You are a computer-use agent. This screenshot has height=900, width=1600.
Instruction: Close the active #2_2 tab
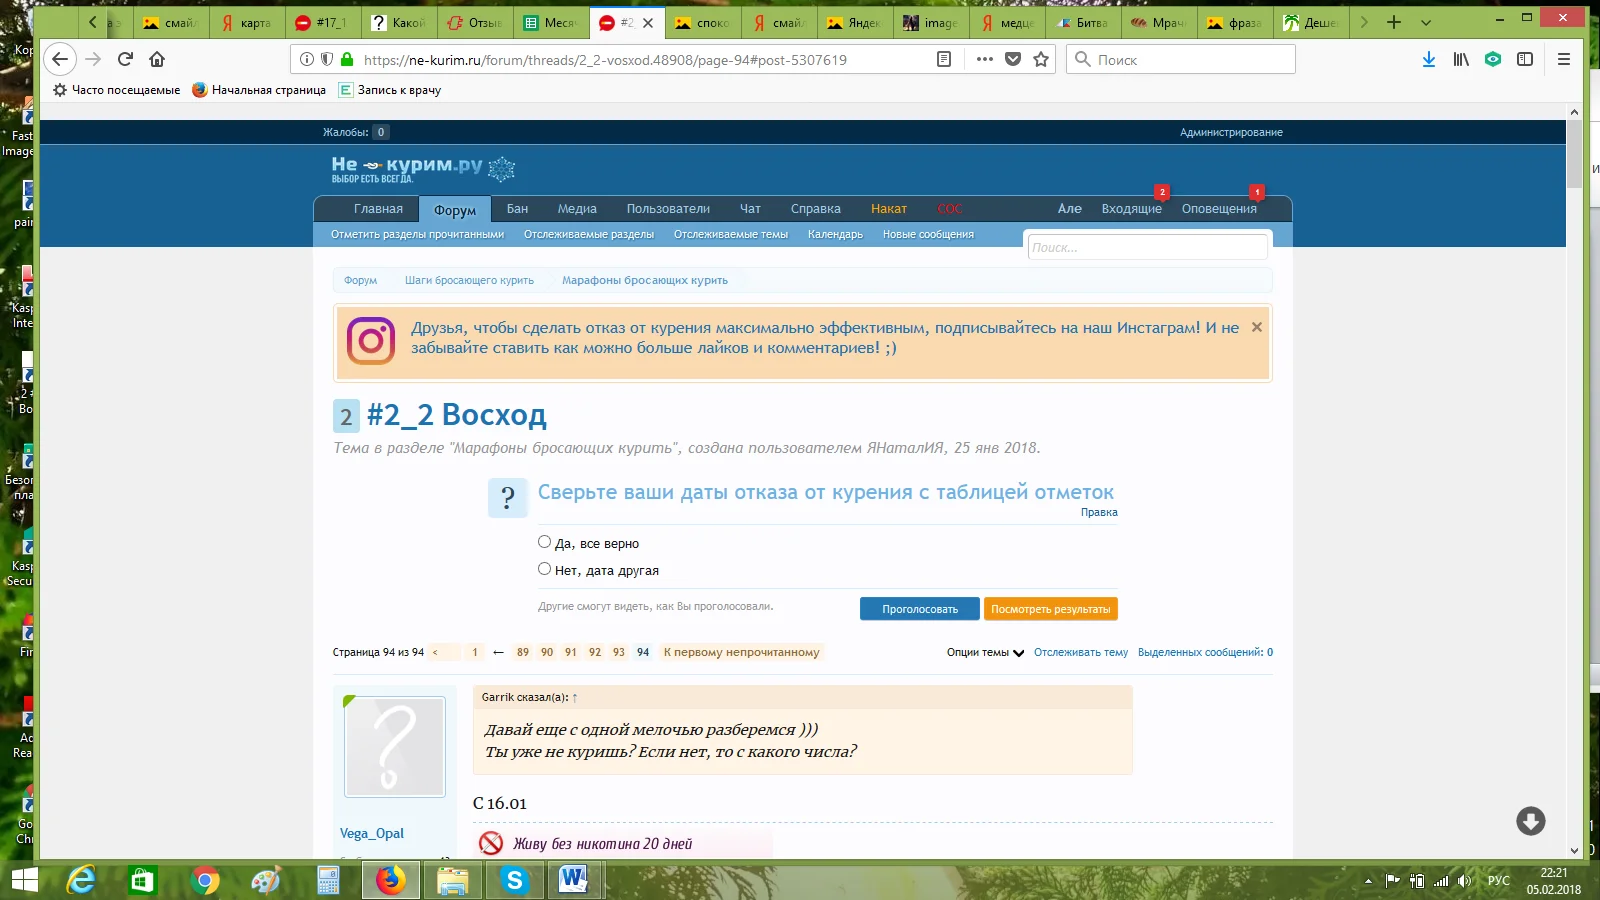pyautogui.click(x=648, y=22)
